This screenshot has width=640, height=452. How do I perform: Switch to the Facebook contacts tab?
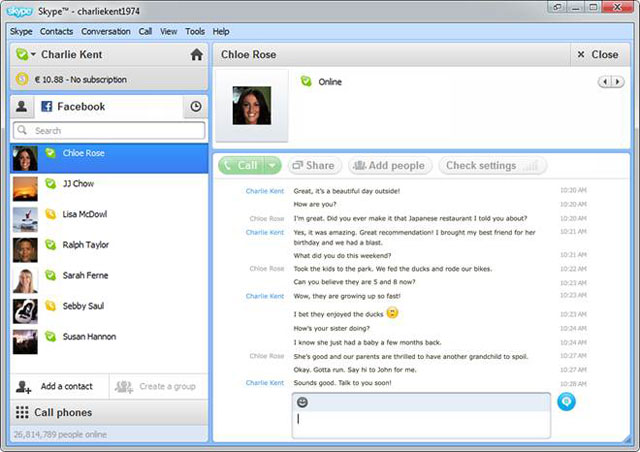72,106
